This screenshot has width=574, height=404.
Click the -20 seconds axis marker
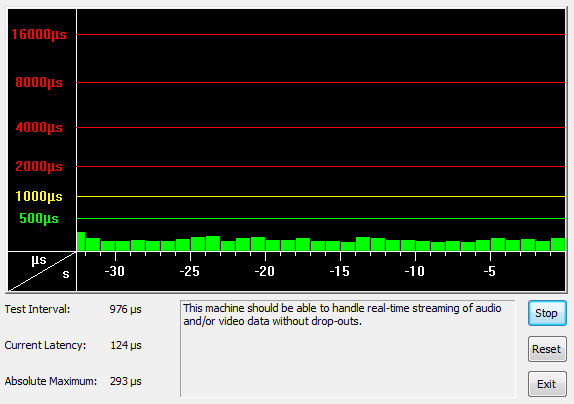point(265,271)
